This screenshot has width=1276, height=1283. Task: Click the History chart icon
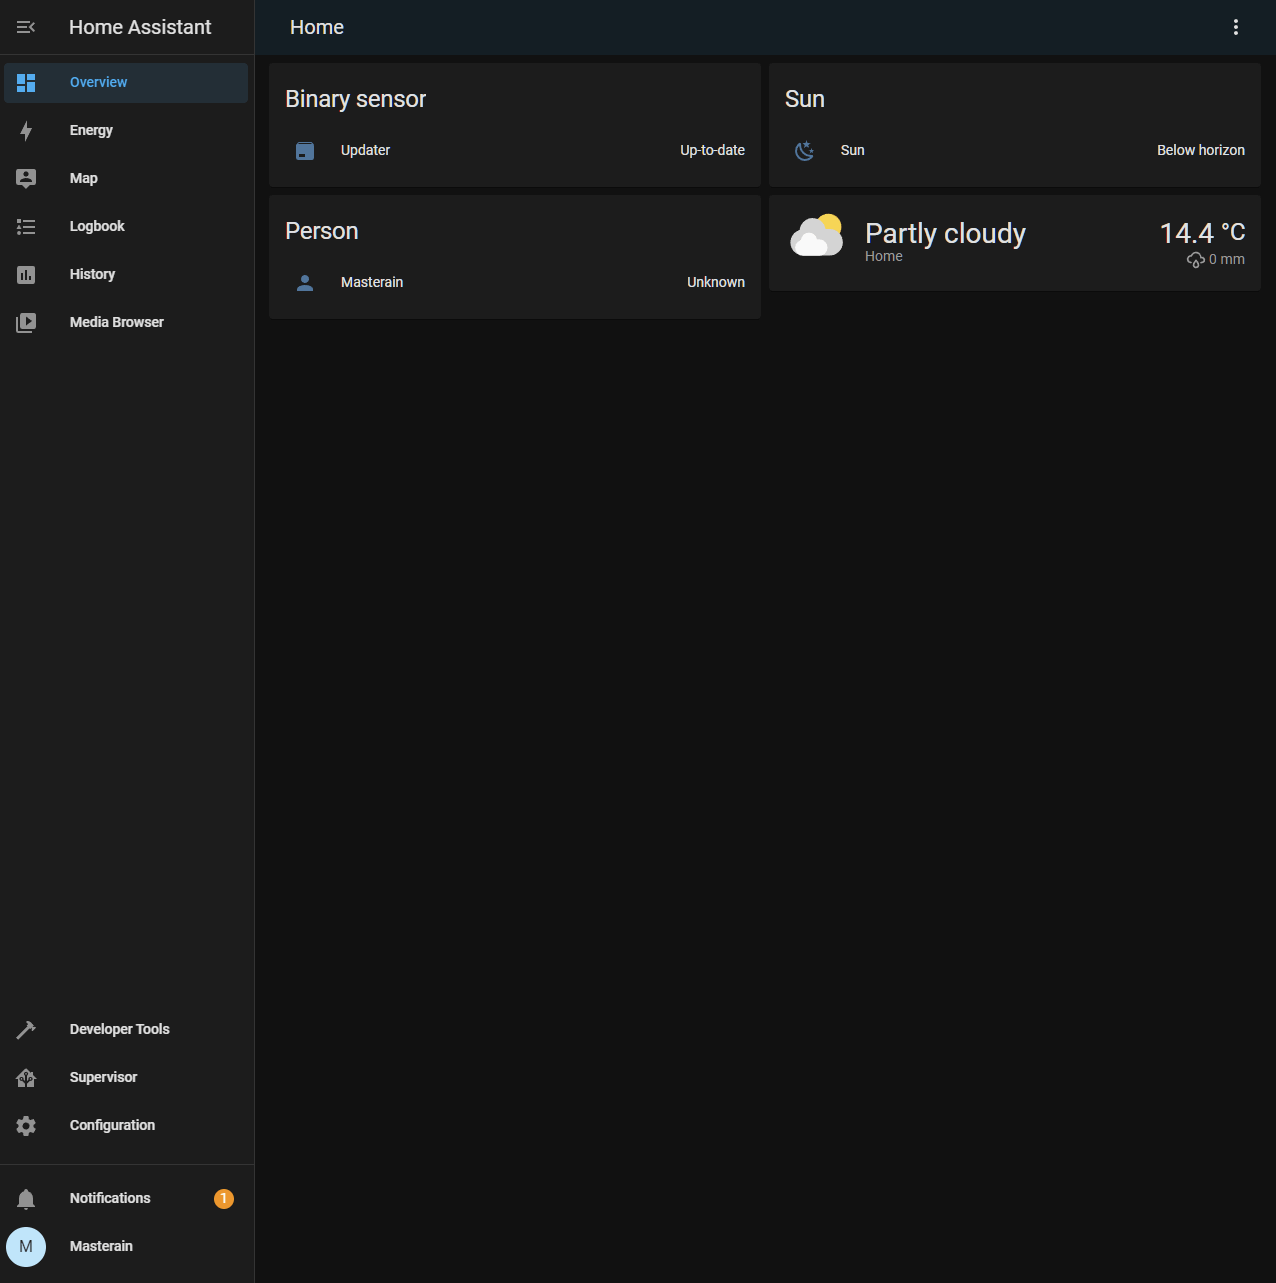pyautogui.click(x=26, y=274)
